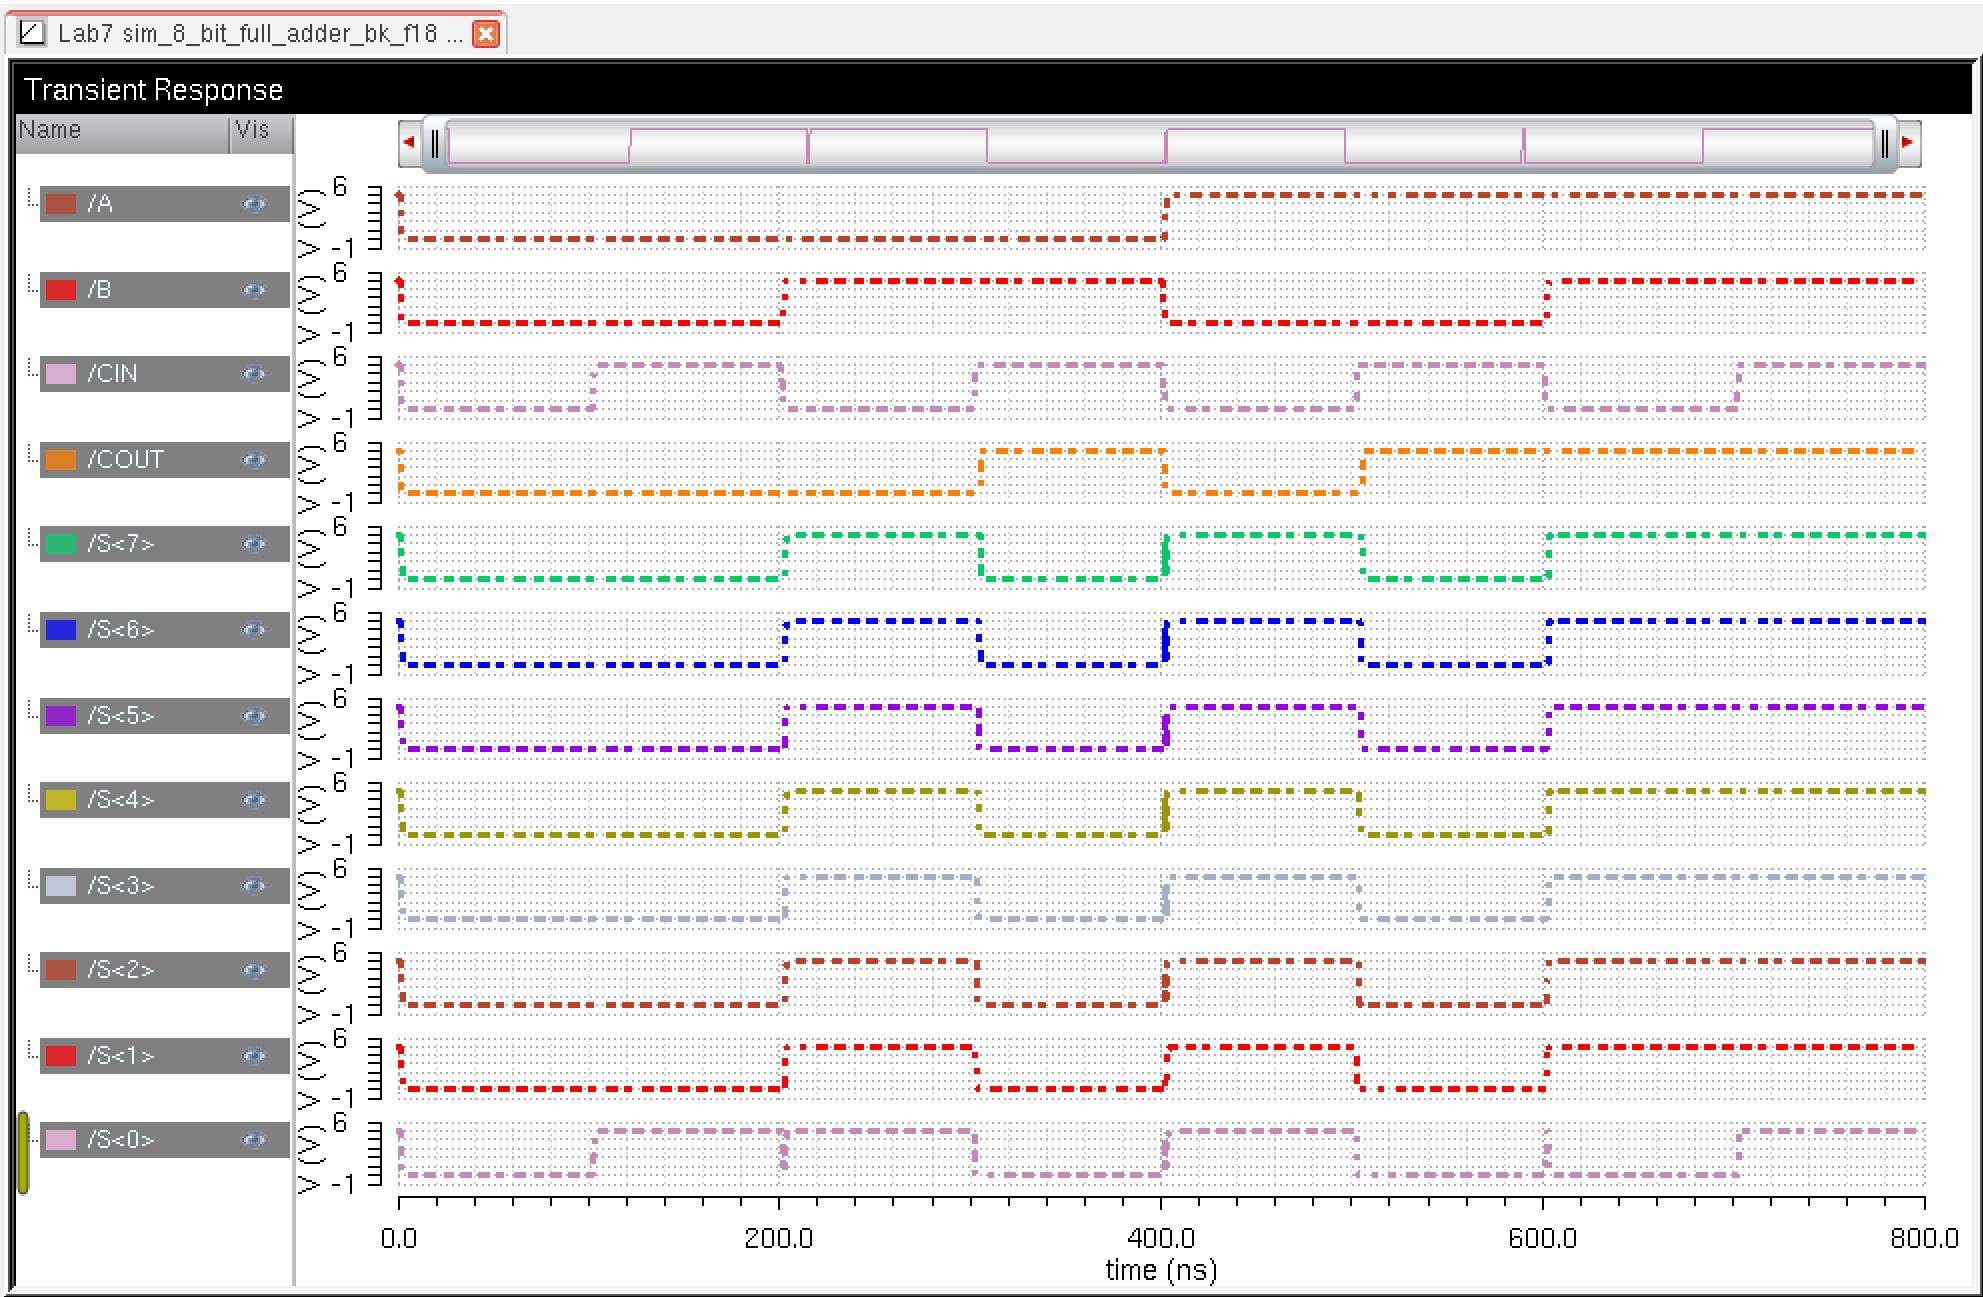Click the /CIN pink color swatch
1983x1297 pixels.
61,374
